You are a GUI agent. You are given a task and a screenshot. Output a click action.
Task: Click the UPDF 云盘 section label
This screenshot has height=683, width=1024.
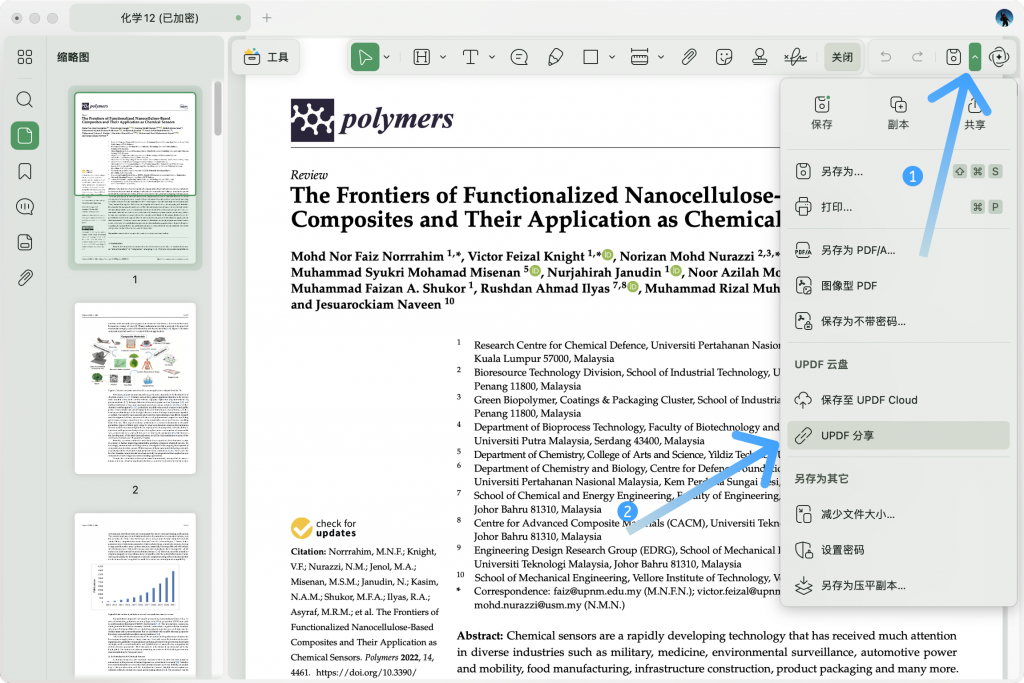click(x=821, y=364)
